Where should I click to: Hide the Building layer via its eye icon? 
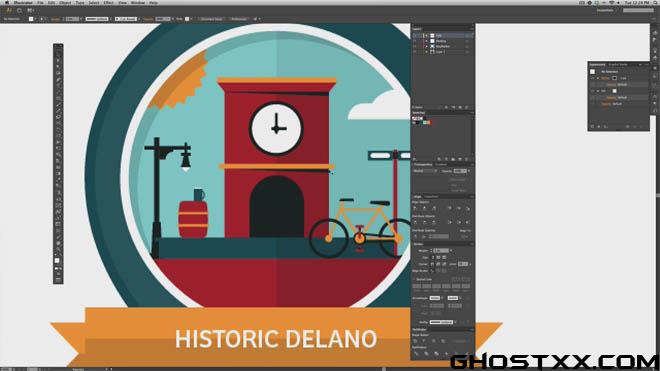[x=415, y=41]
